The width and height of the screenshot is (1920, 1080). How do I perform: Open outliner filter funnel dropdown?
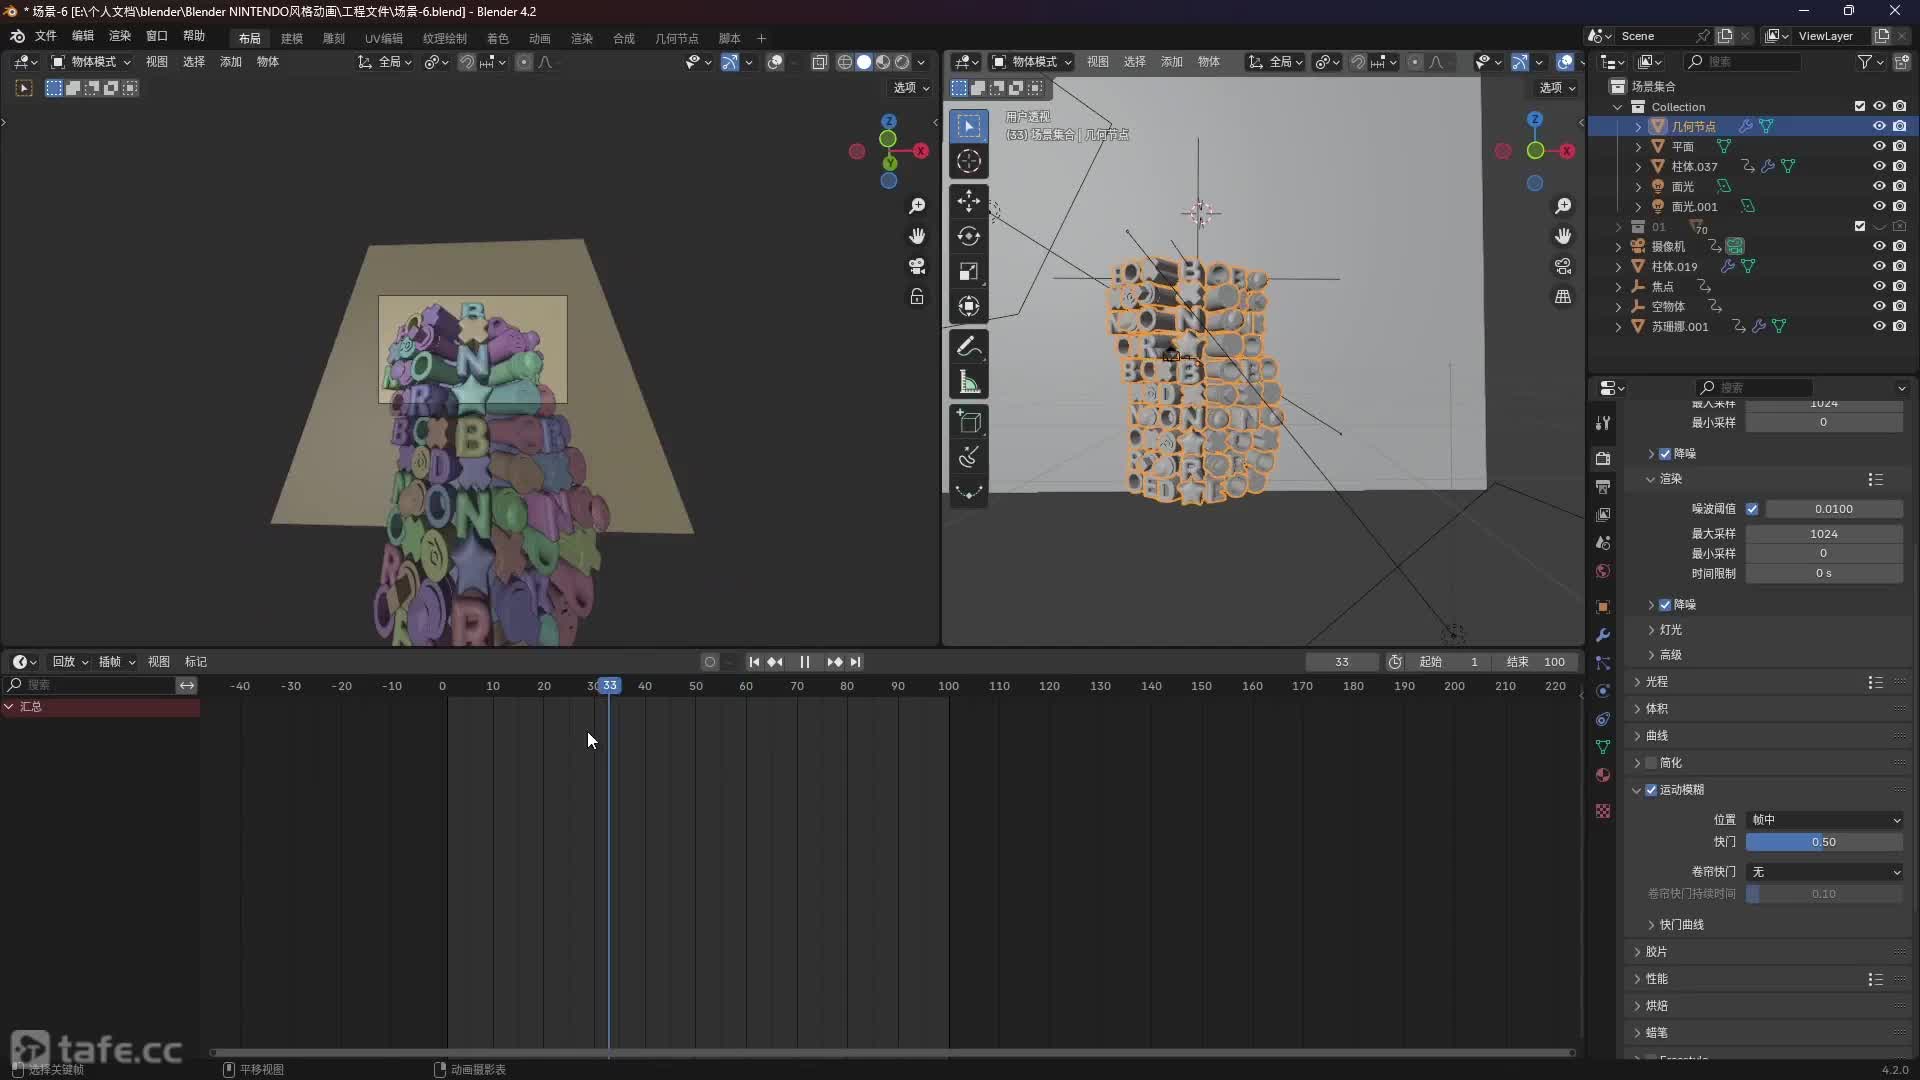pyautogui.click(x=1870, y=62)
